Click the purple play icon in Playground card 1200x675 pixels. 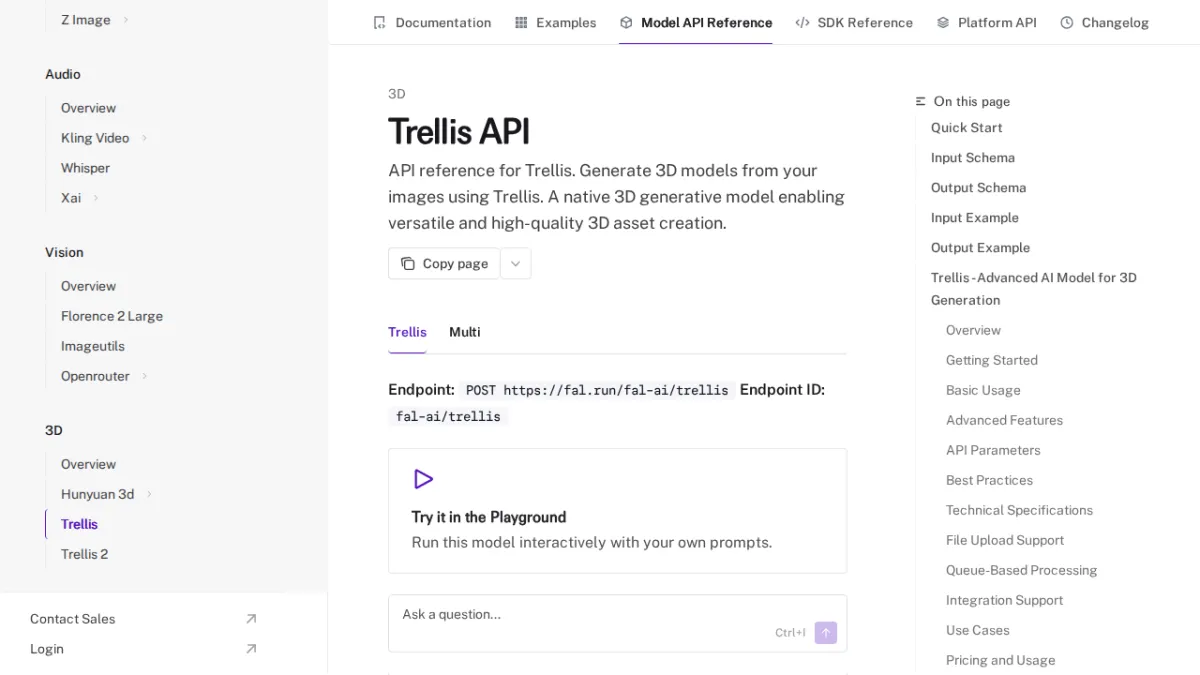coord(423,479)
